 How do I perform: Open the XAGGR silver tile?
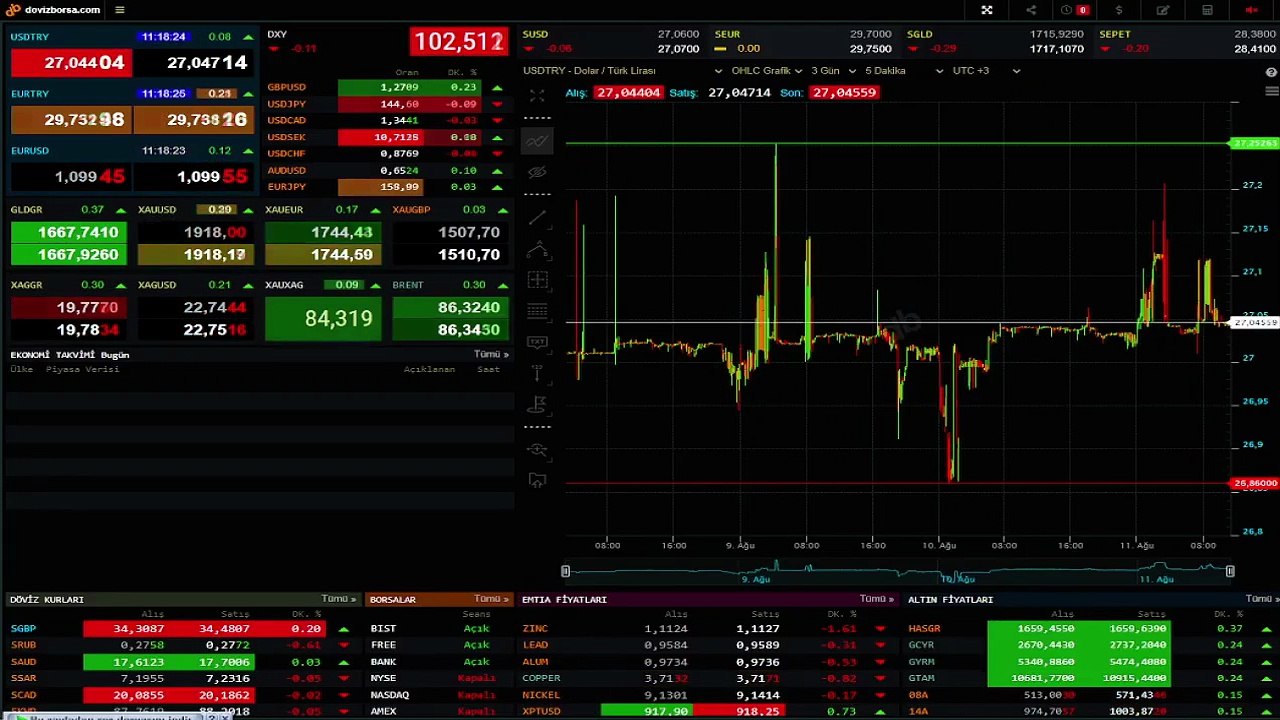(x=68, y=309)
